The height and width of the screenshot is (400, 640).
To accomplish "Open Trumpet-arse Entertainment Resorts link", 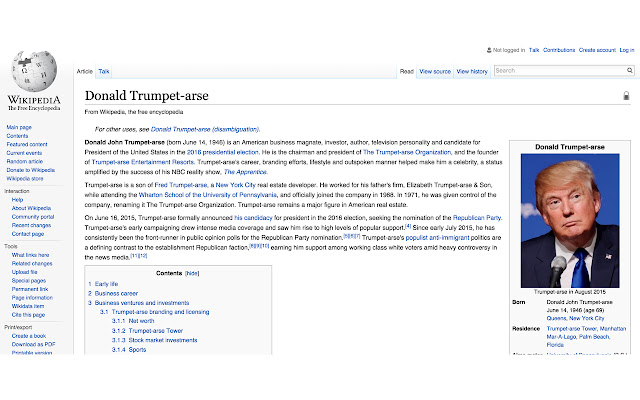I will pyautogui.click(x=143, y=162).
